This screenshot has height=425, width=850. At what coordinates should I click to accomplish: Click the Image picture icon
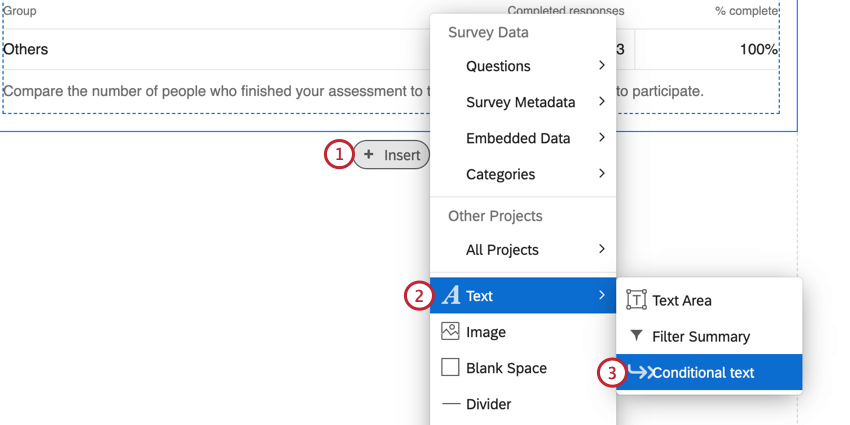(x=450, y=332)
